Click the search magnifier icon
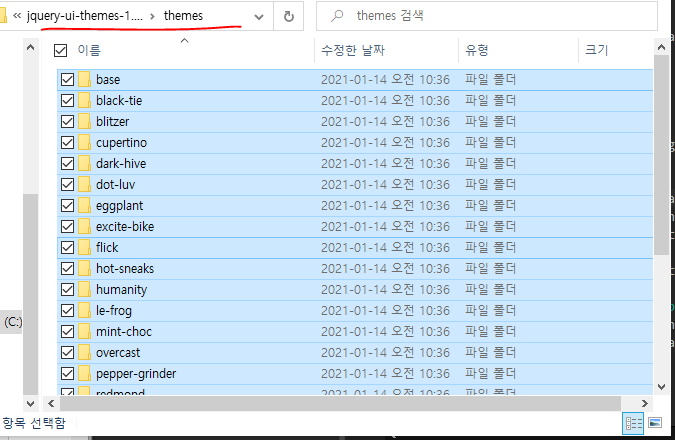 [337, 16]
